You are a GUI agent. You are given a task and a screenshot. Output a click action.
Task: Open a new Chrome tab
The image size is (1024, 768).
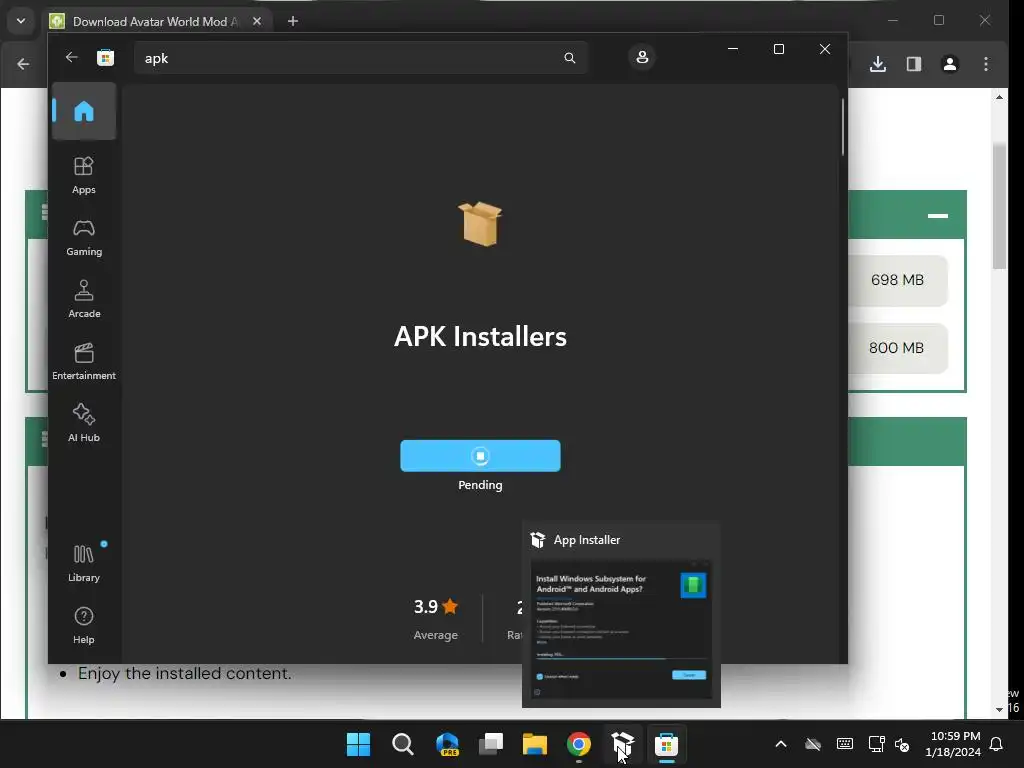(293, 22)
